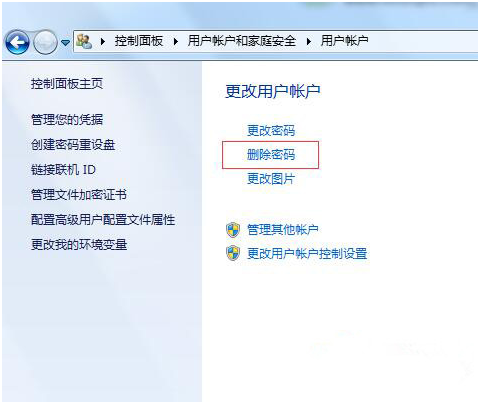Select 用户帐户和家庭安全 breadcrumb

(x=242, y=41)
